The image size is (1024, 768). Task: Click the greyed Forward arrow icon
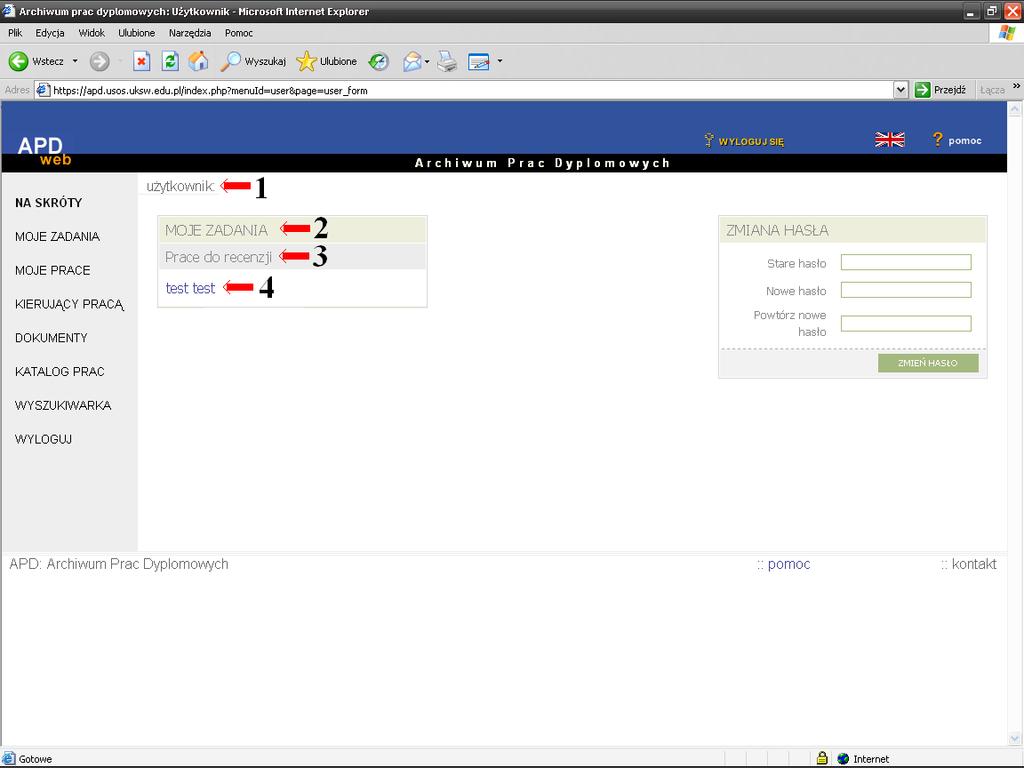[x=99, y=61]
